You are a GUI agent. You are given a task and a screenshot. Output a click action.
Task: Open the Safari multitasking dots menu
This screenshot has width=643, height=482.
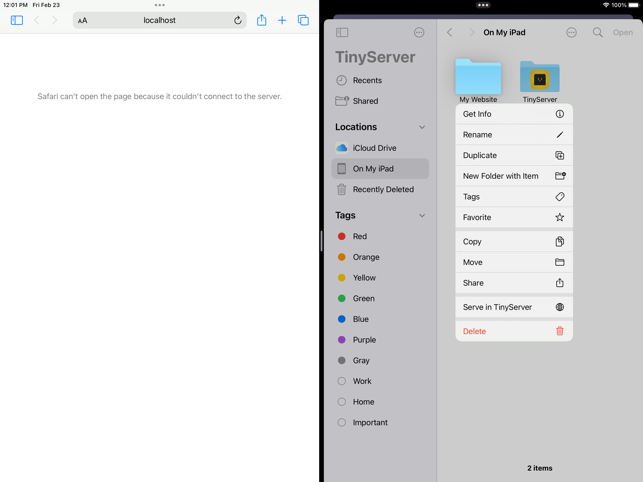tap(160, 5)
